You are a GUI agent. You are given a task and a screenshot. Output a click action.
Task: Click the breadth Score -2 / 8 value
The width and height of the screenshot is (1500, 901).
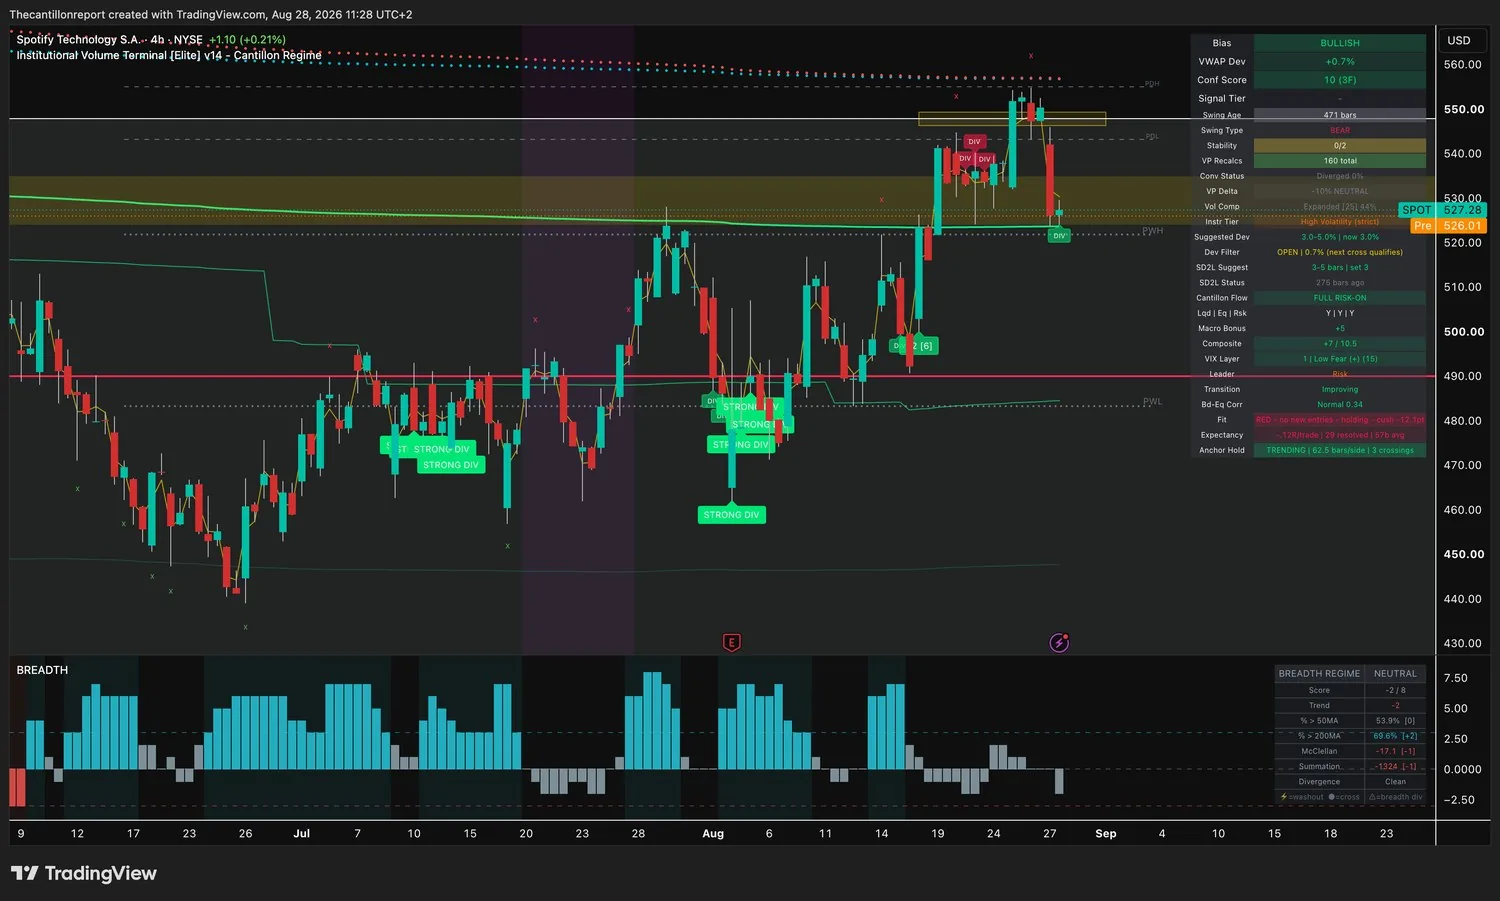pyautogui.click(x=1395, y=691)
